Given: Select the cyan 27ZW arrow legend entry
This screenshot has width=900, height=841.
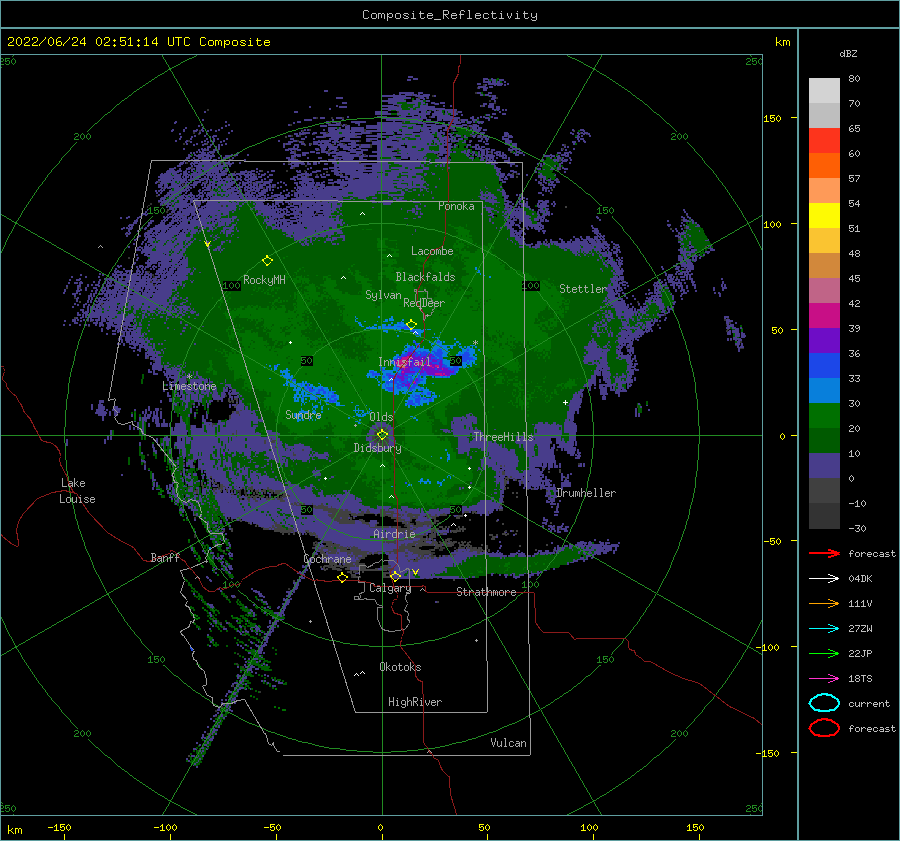Looking at the screenshot, I should pos(824,629).
